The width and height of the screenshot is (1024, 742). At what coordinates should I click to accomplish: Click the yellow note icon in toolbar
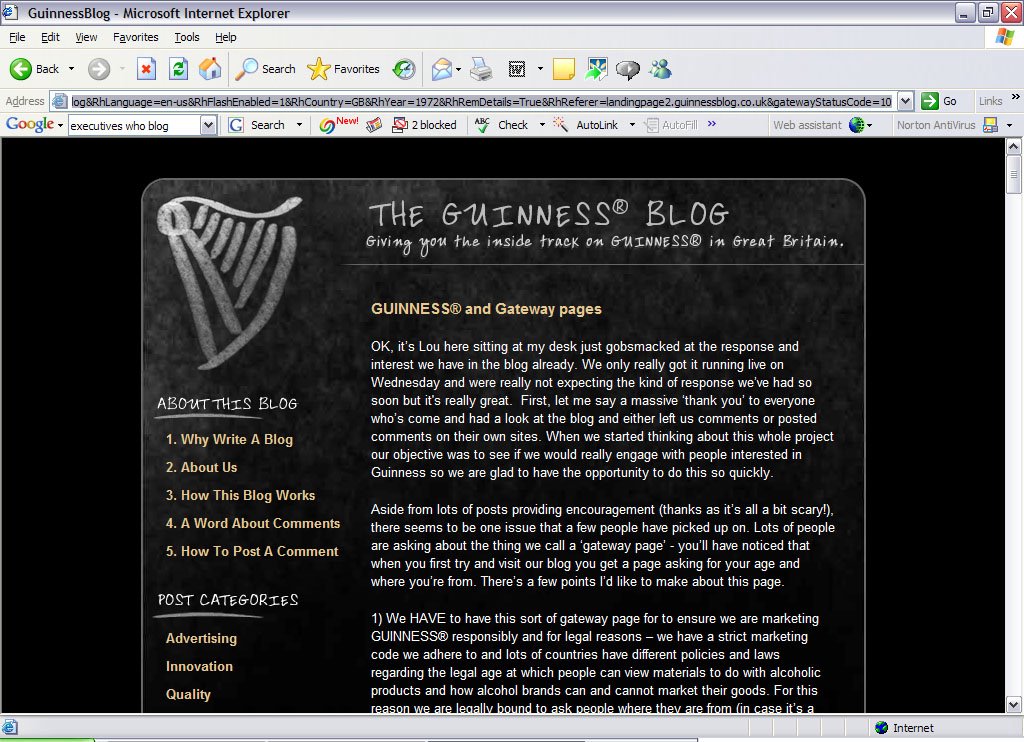[564, 69]
